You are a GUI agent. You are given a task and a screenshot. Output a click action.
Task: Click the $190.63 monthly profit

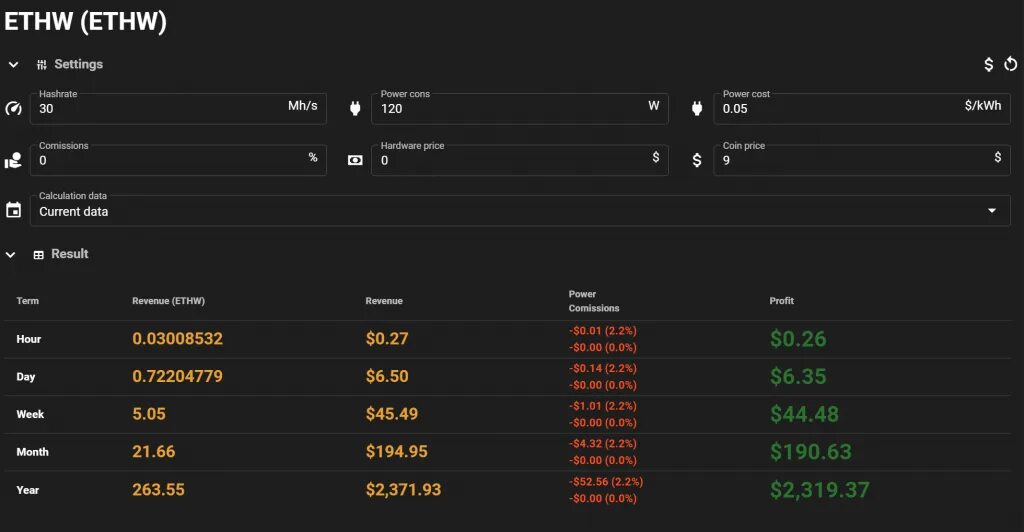(810, 452)
